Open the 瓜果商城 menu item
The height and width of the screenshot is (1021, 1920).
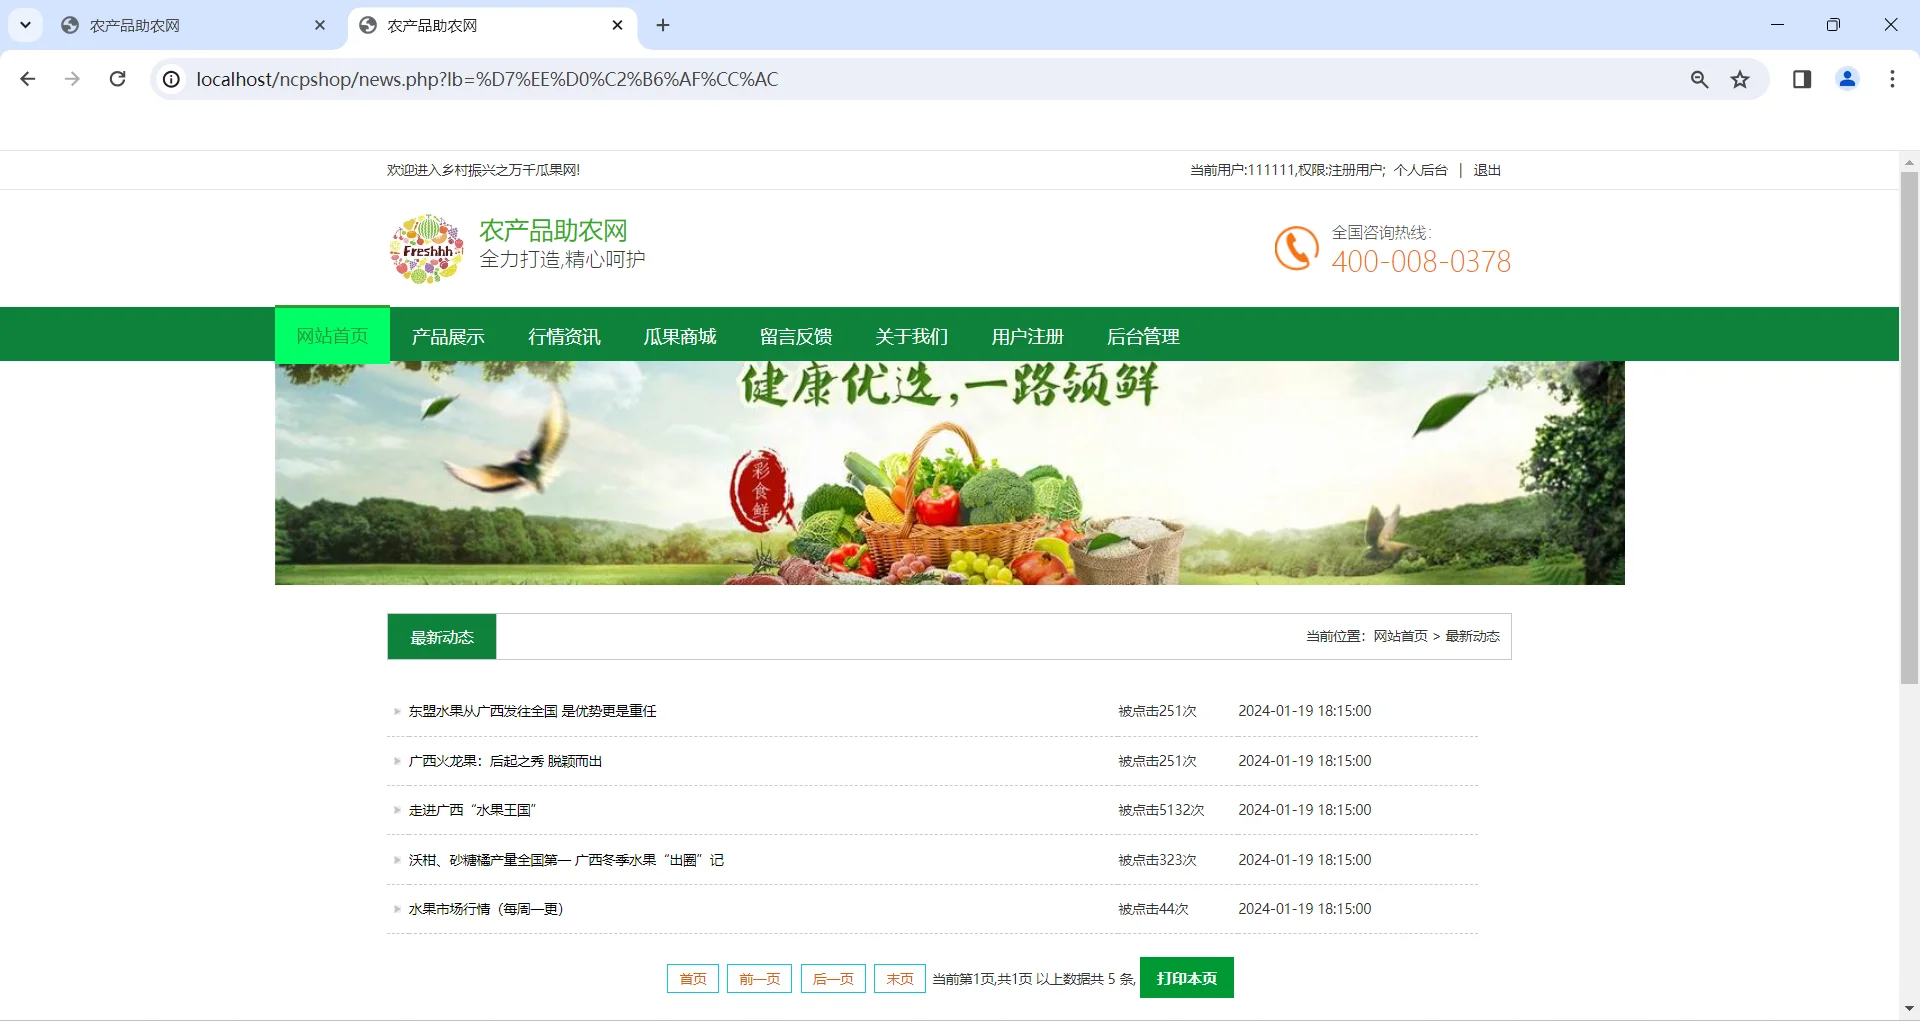[680, 336]
